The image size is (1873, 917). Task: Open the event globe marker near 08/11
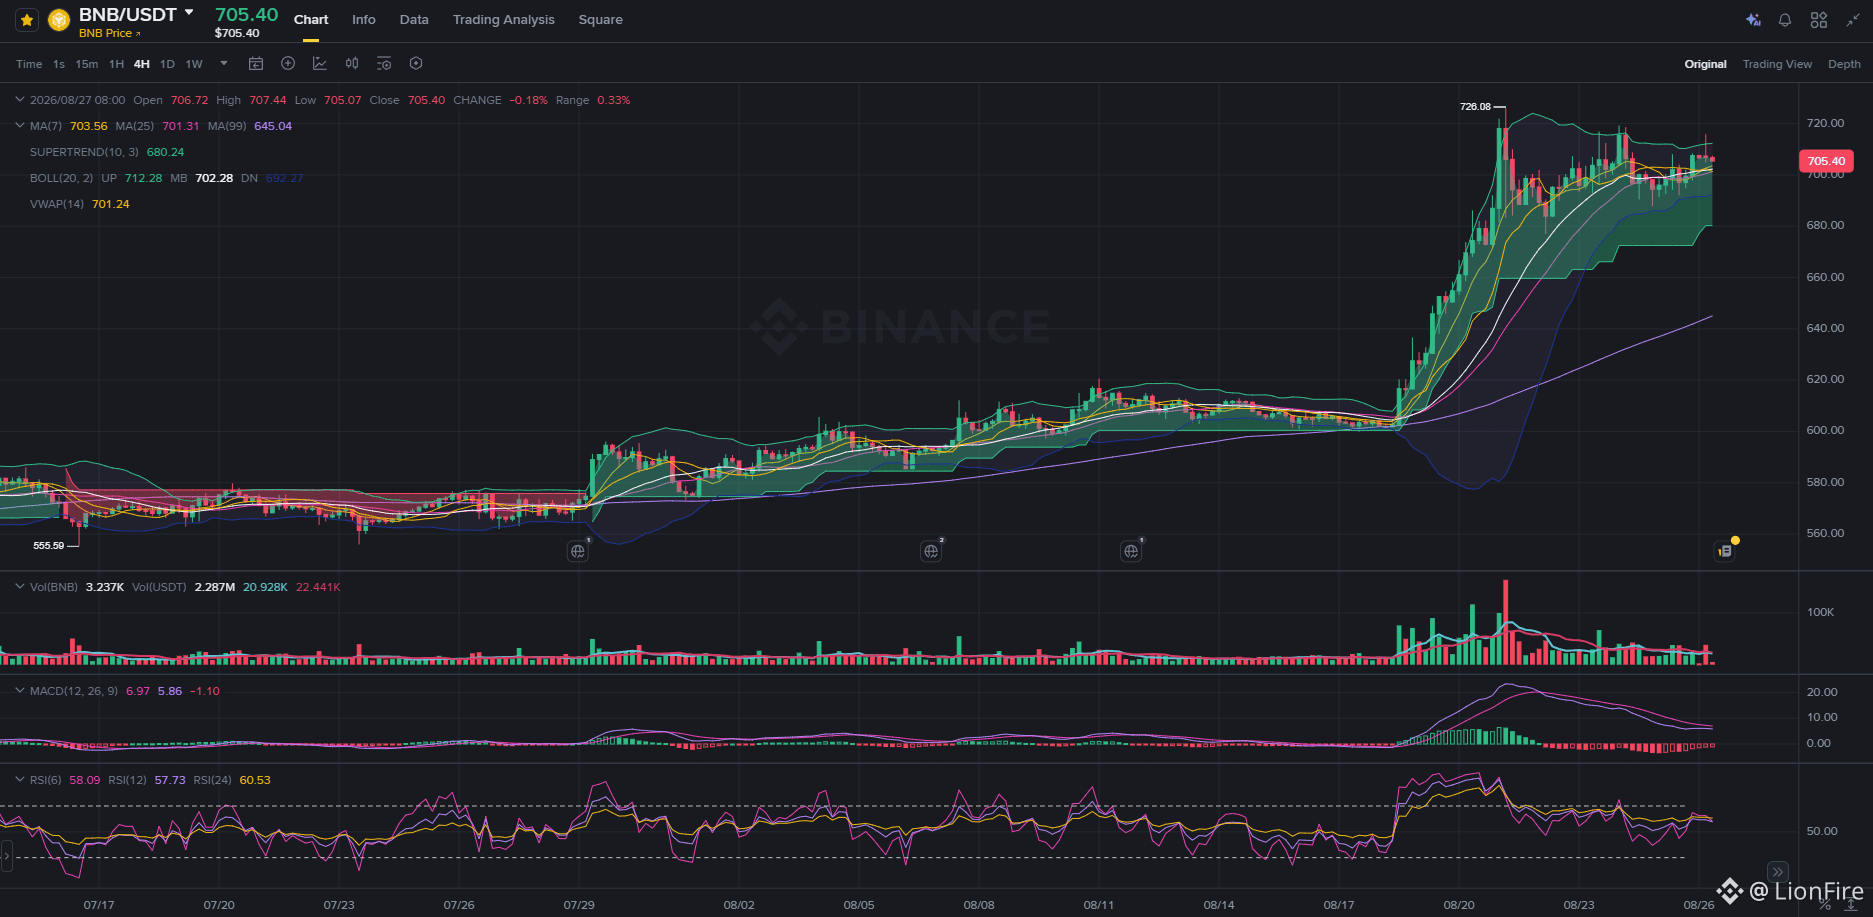(1131, 551)
